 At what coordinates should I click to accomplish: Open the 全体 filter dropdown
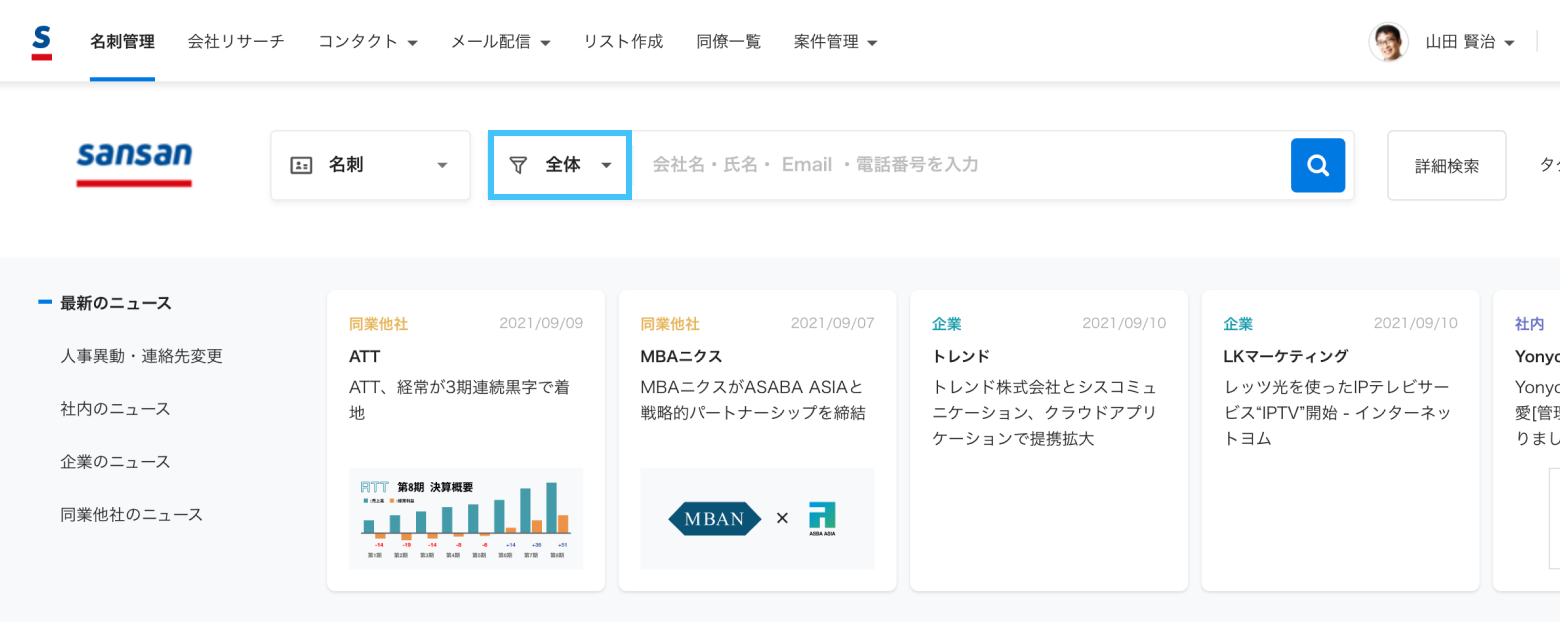[x=560, y=165]
